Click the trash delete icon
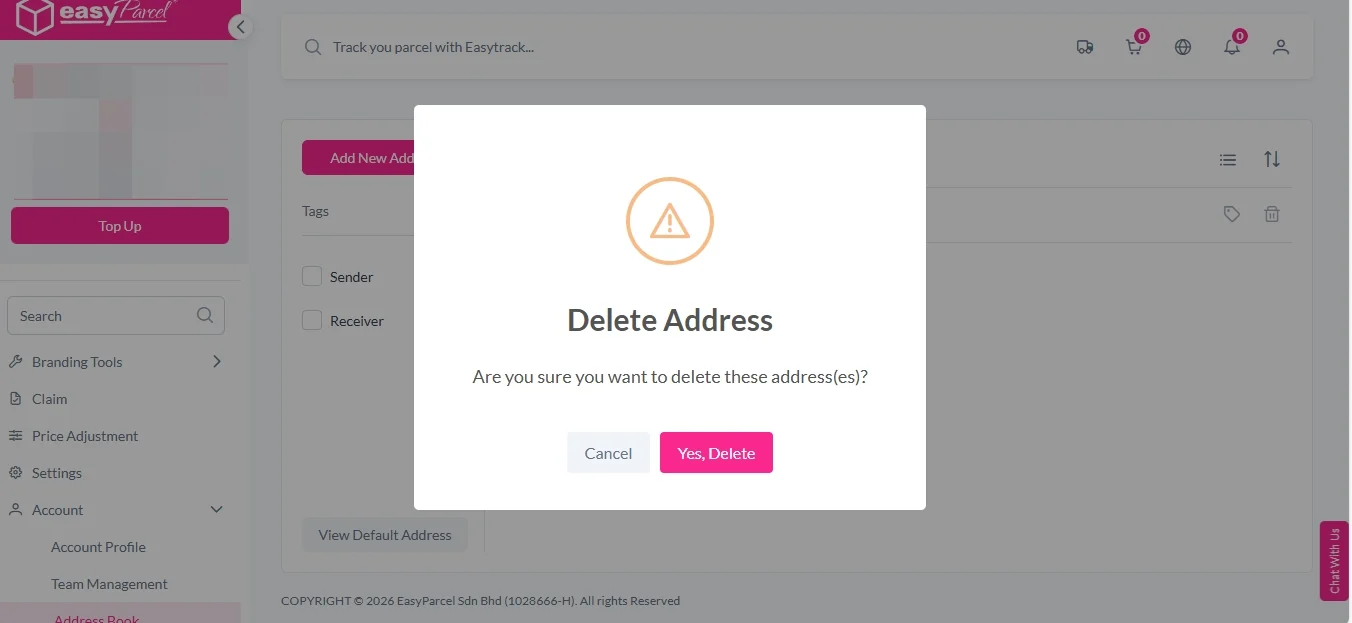 click(x=1272, y=214)
